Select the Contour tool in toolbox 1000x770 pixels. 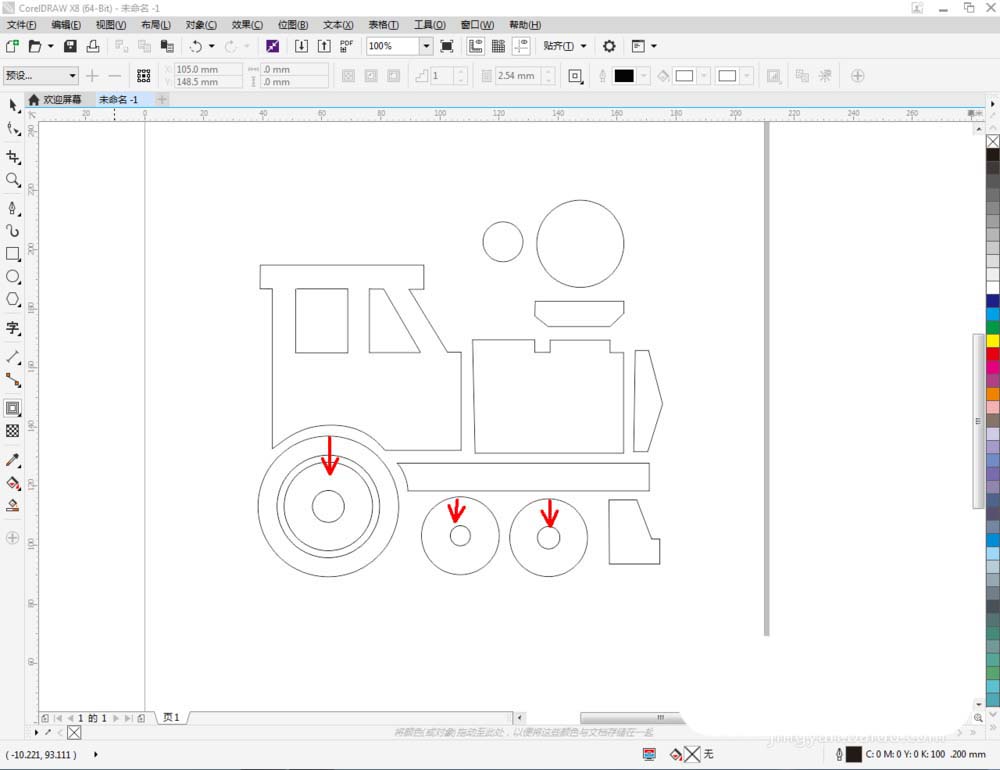coord(13,408)
